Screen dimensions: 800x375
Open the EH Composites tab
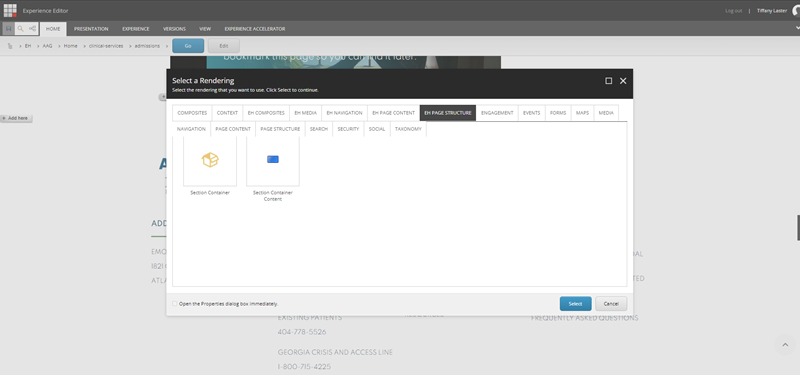pyautogui.click(x=266, y=113)
